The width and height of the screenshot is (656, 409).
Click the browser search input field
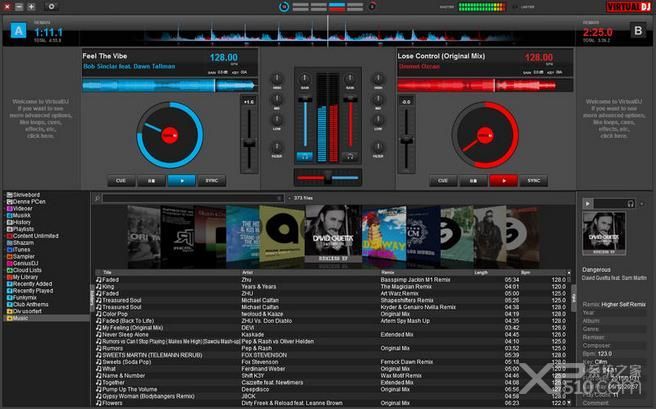click(192, 198)
